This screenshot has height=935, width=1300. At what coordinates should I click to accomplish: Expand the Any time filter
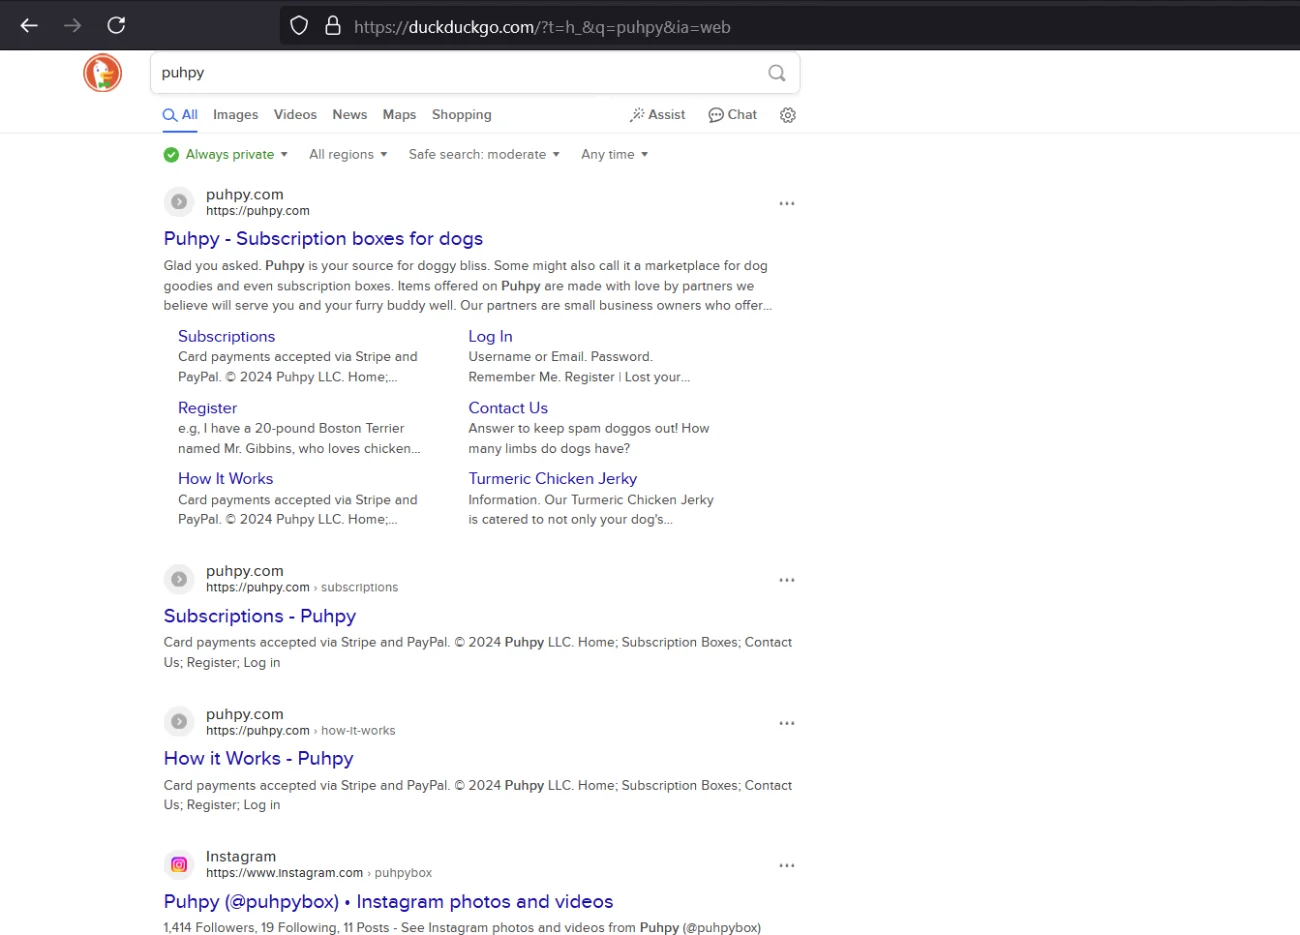coord(615,154)
